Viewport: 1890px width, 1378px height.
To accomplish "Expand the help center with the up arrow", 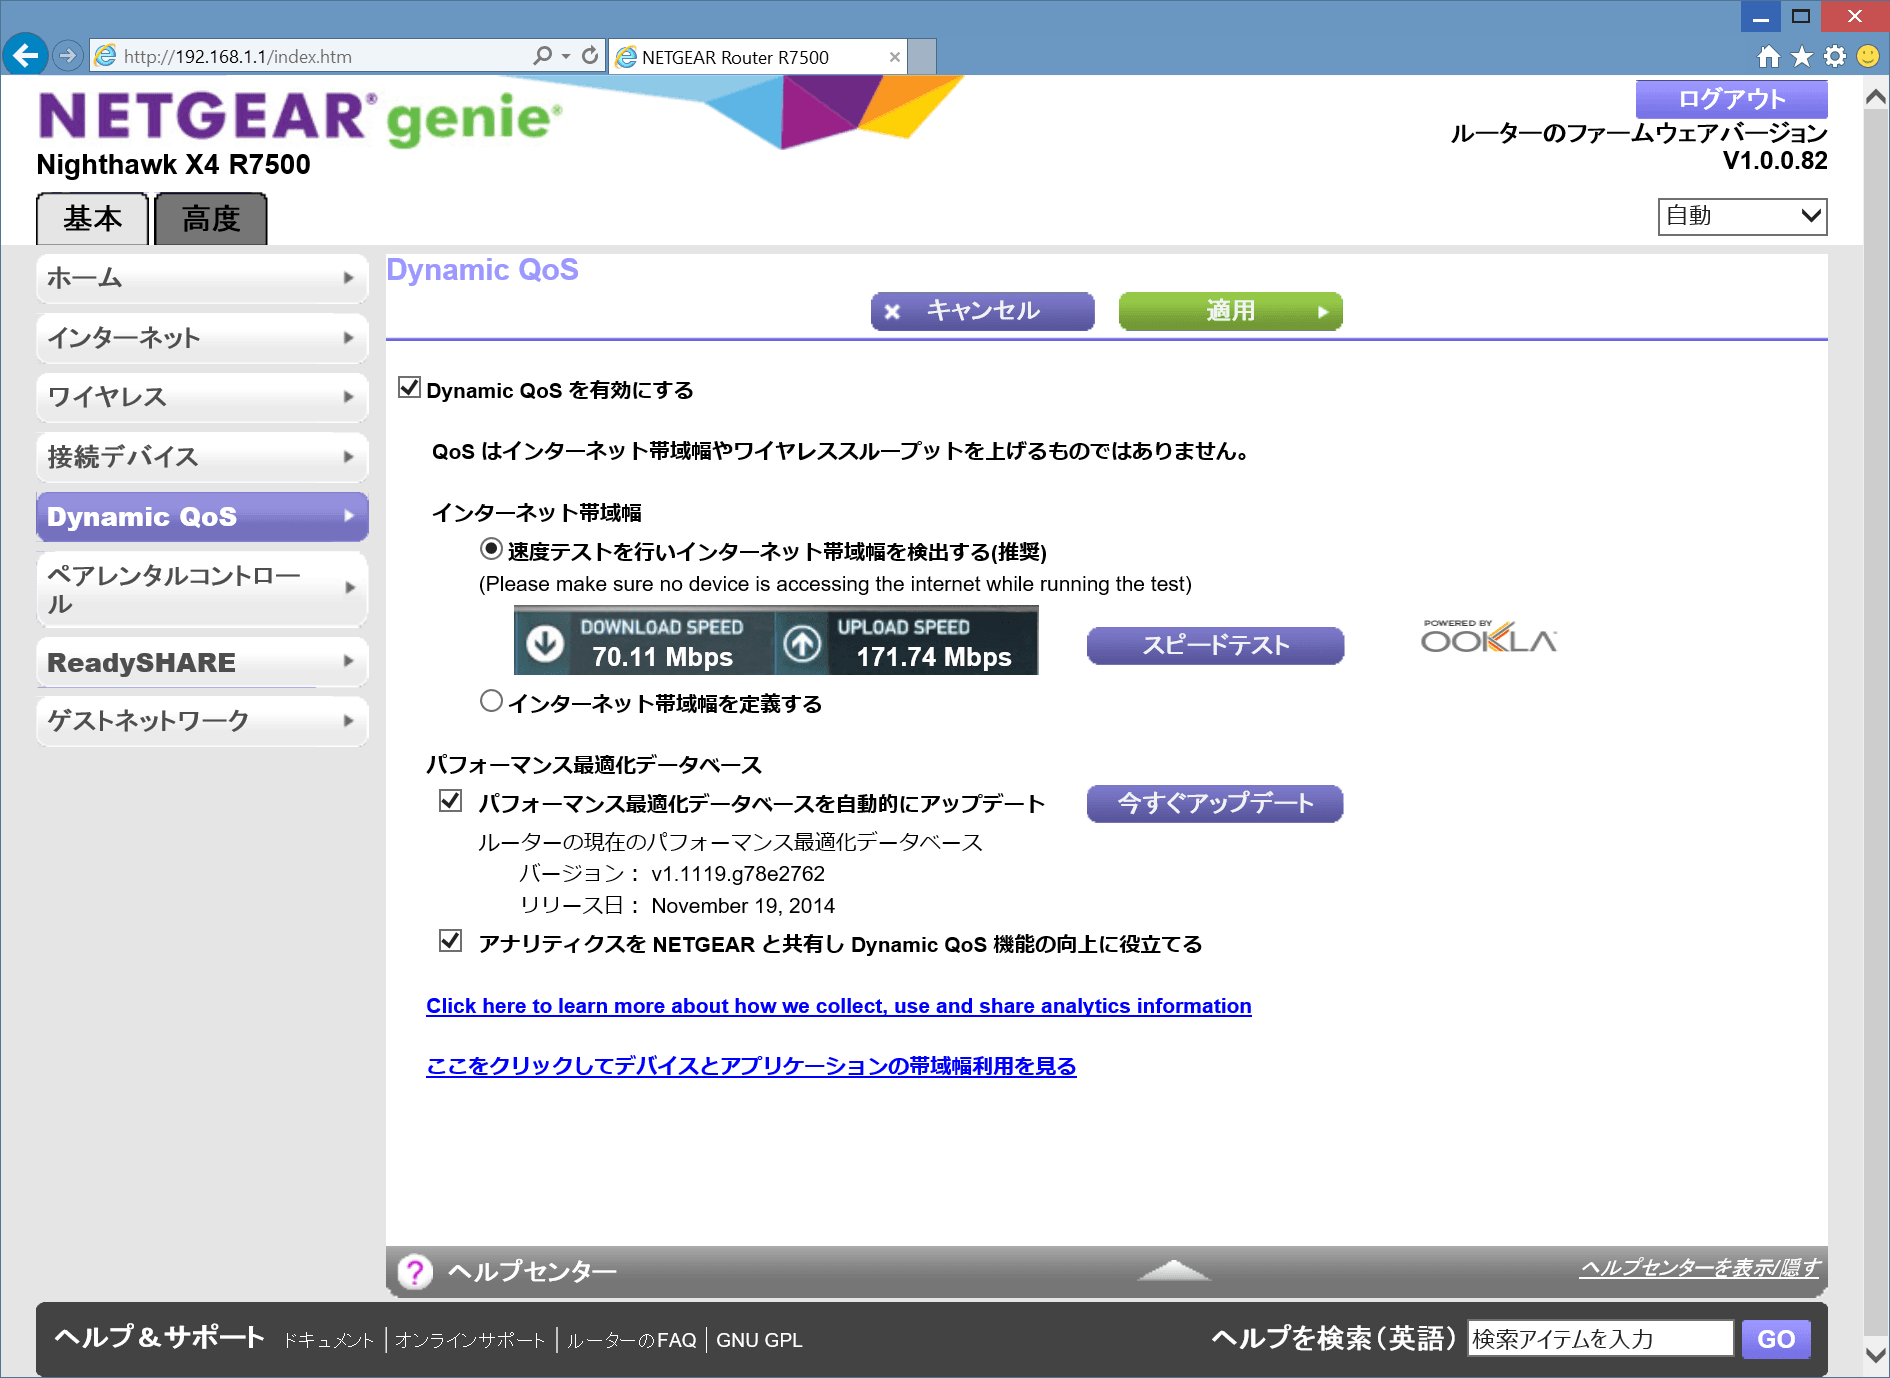I will [1173, 1270].
